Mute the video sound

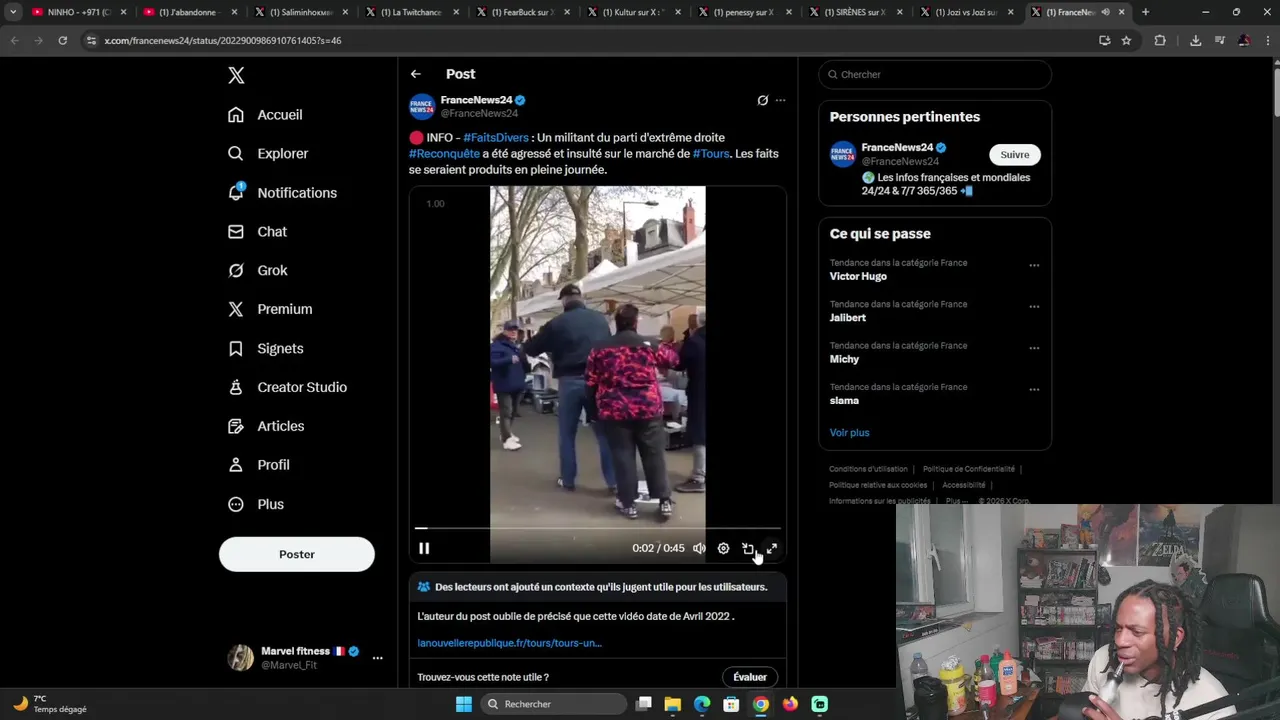click(699, 548)
